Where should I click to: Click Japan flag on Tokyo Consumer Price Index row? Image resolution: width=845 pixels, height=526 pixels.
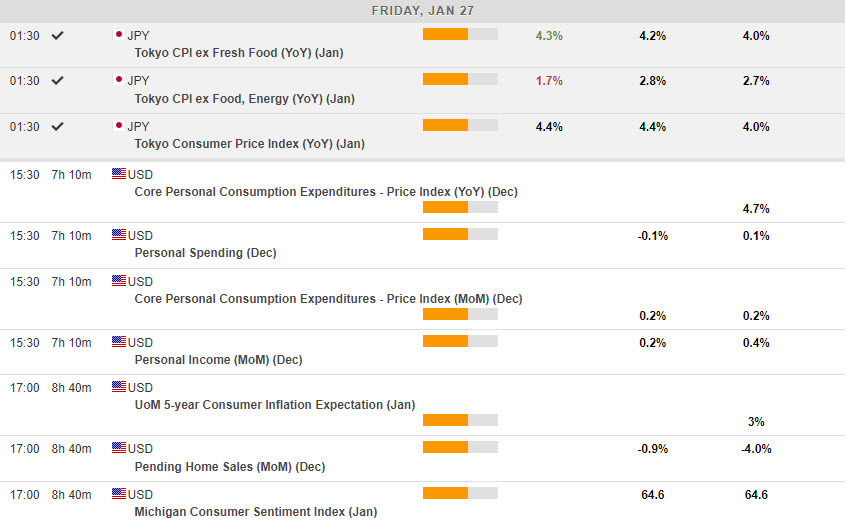[119, 126]
